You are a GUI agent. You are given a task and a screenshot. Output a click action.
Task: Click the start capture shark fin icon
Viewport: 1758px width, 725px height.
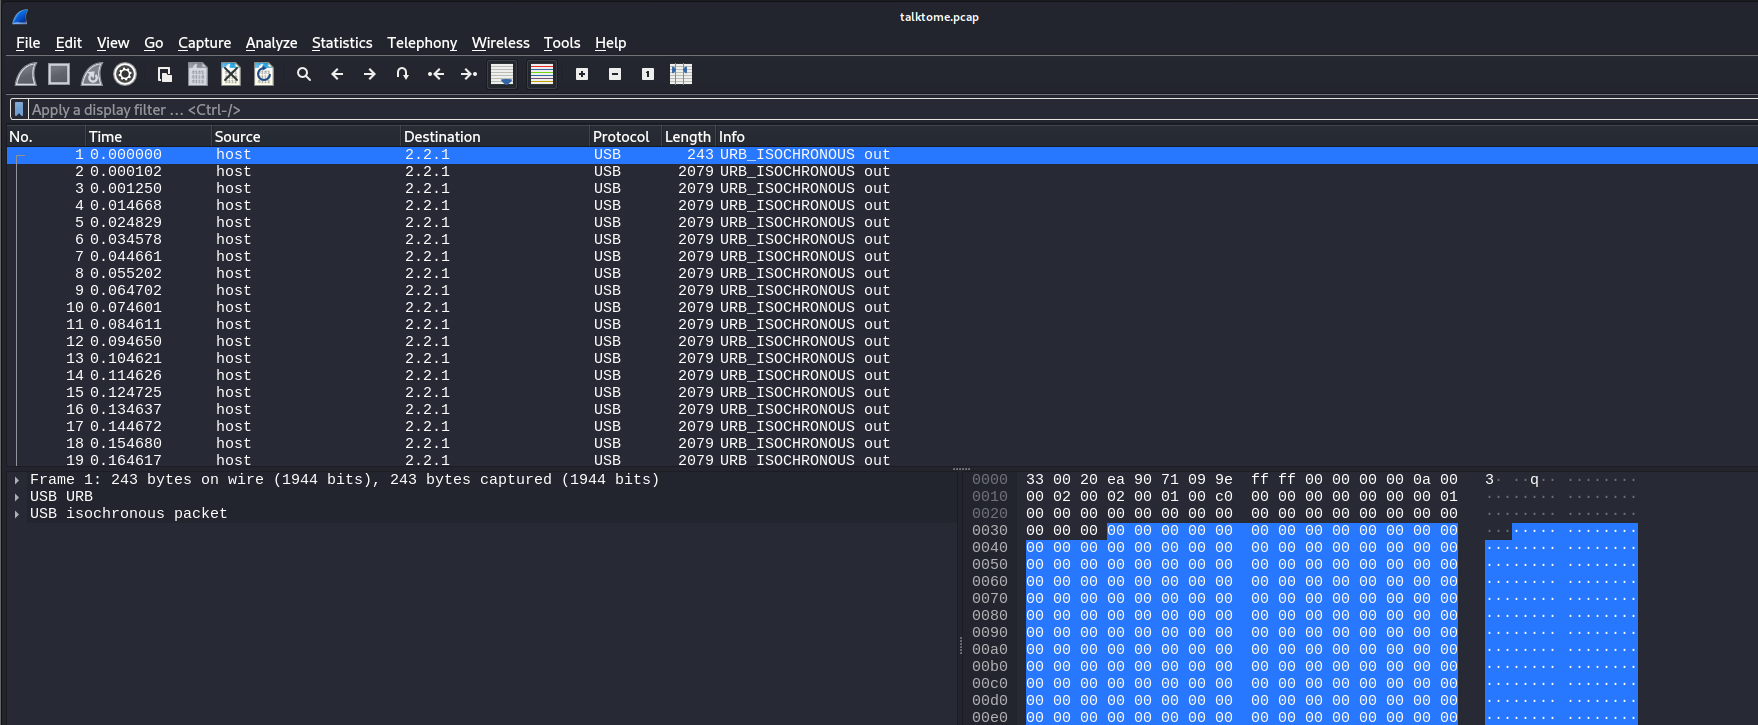pos(26,74)
